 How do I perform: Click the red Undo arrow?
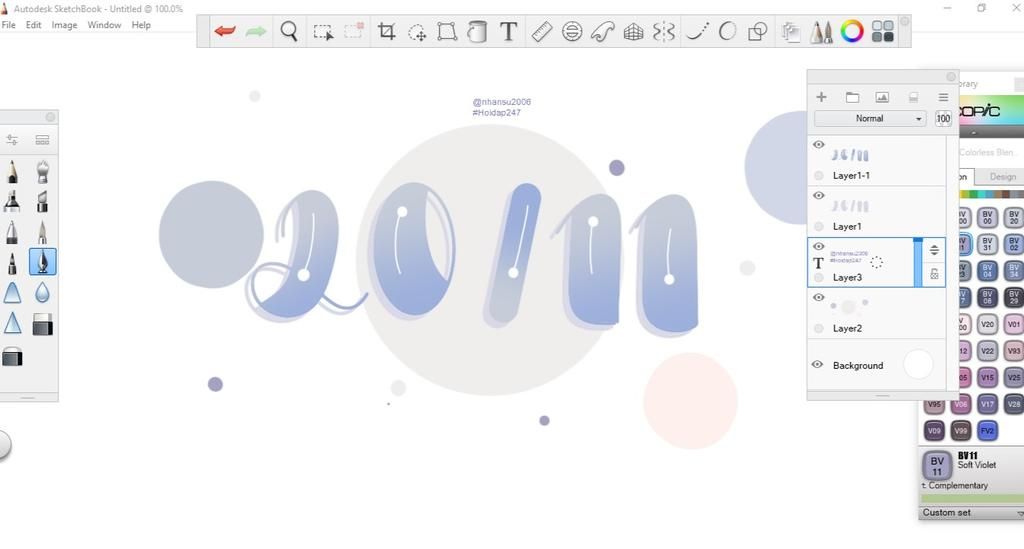click(x=225, y=31)
